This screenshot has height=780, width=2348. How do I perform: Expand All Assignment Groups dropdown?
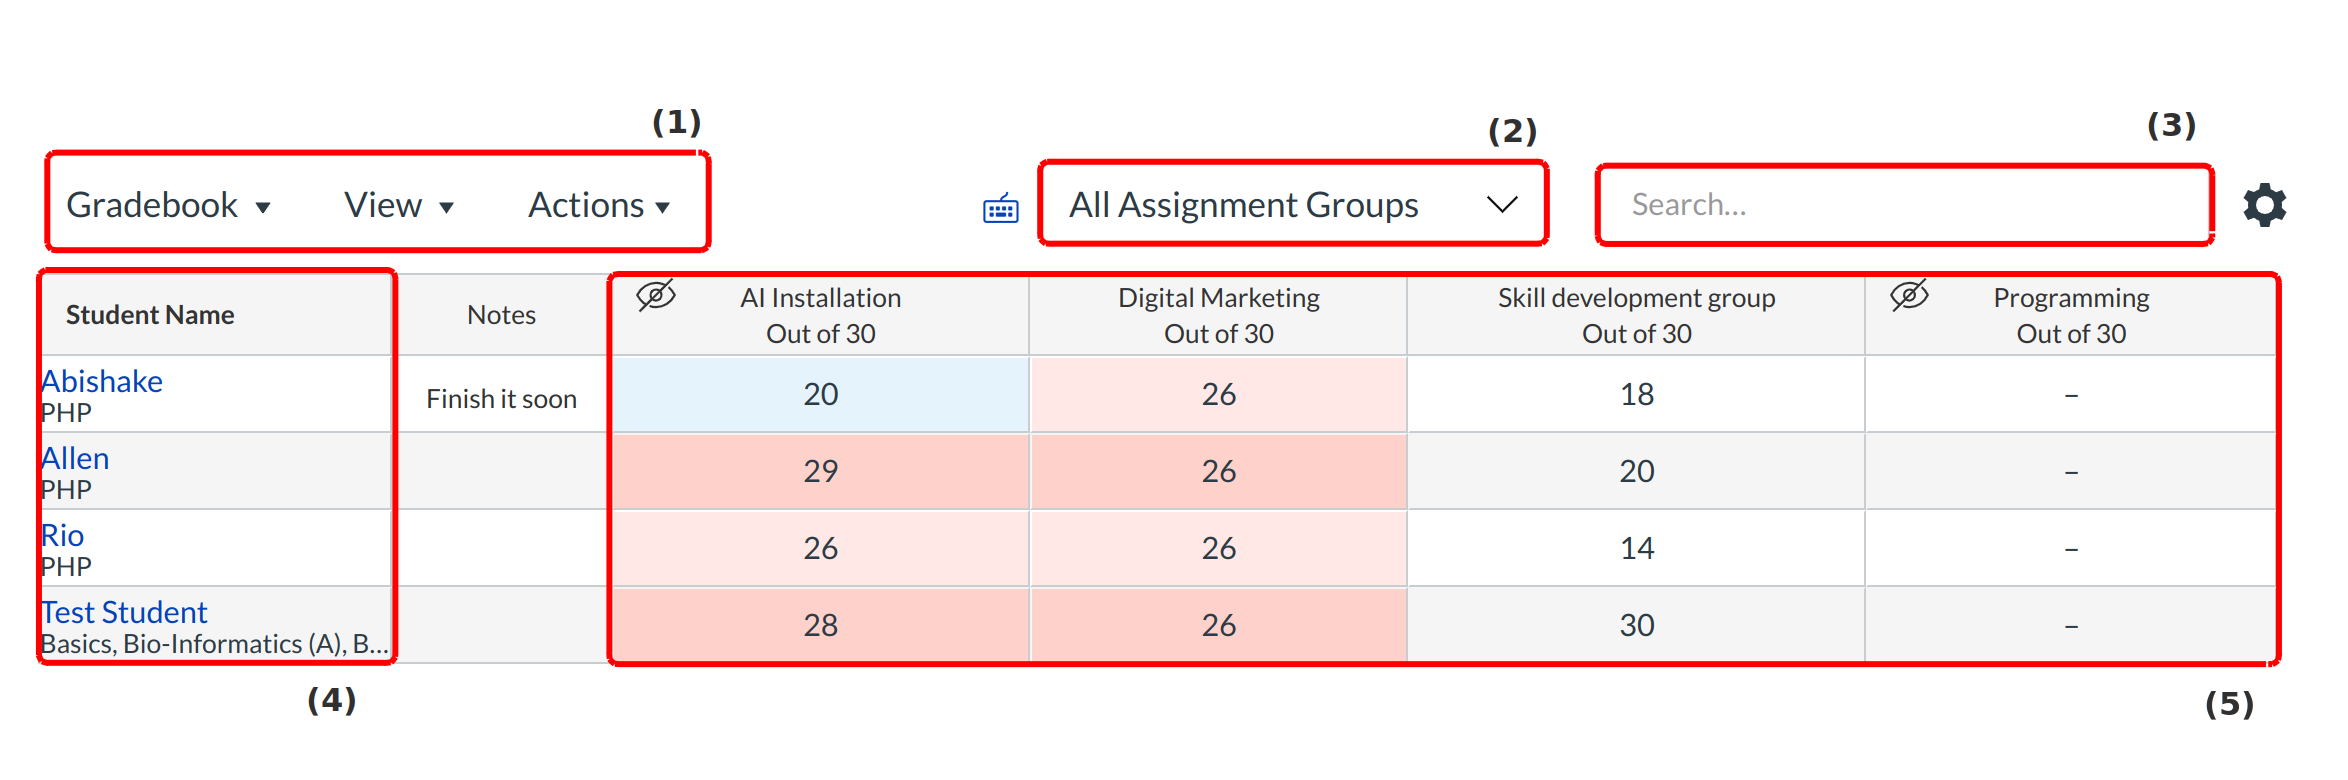point(1292,205)
